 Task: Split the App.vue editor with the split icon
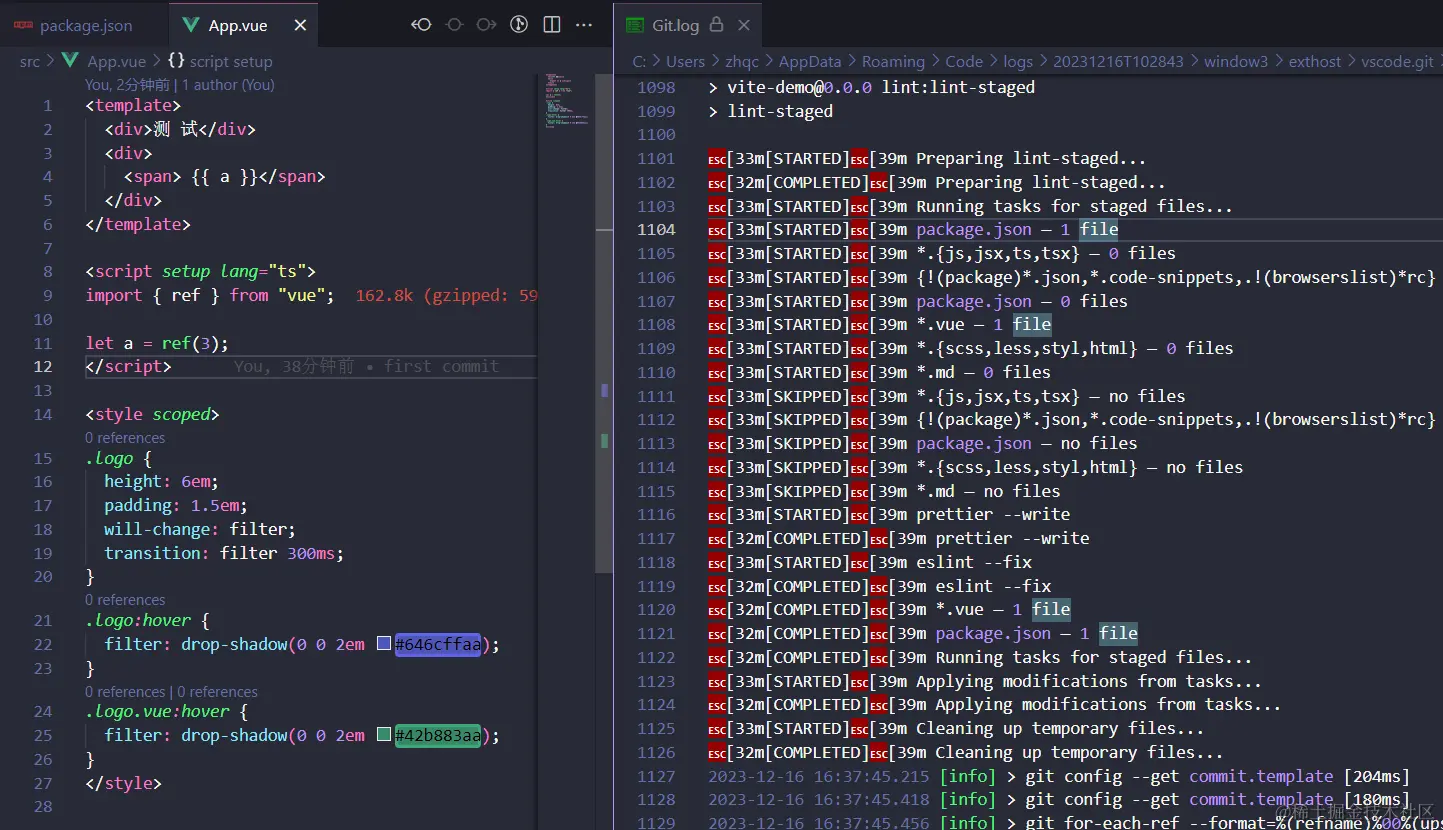(551, 24)
